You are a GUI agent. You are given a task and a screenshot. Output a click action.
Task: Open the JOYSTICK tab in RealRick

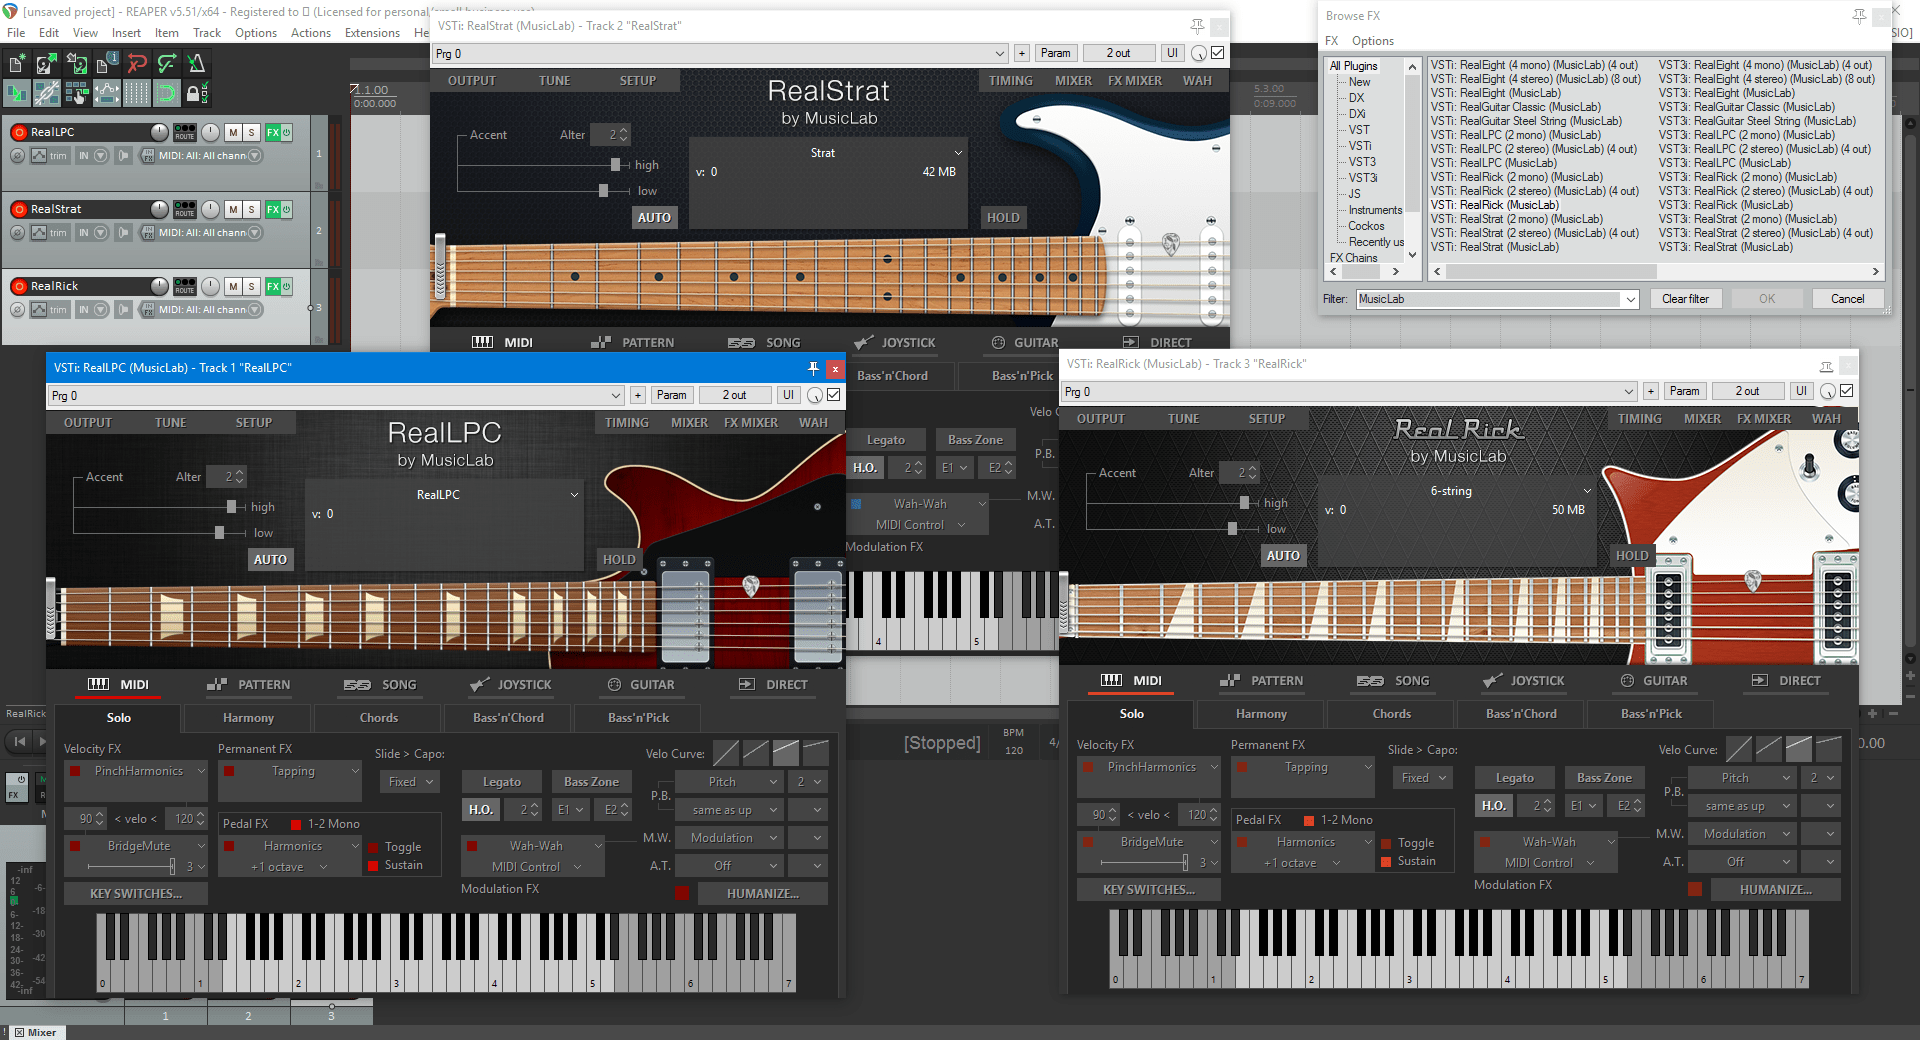(1524, 681)
